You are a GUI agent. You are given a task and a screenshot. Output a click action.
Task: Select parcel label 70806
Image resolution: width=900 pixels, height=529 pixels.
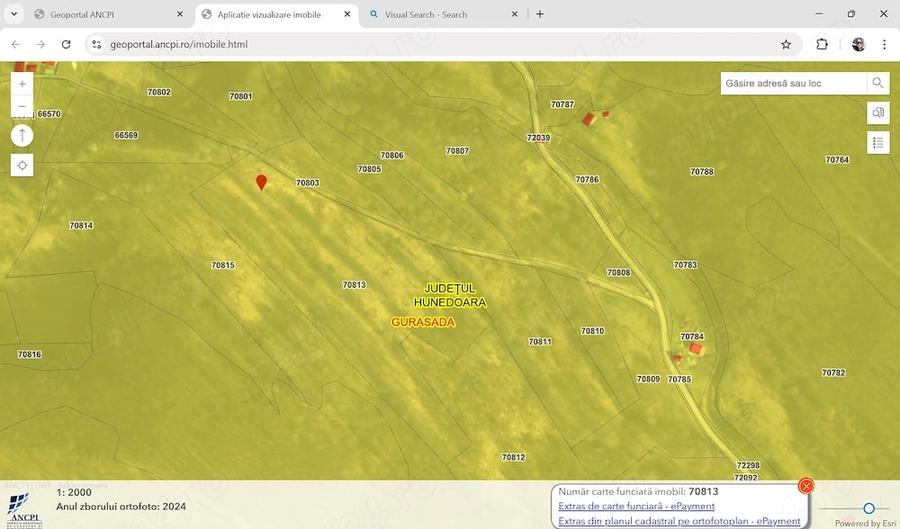point(392,155)
